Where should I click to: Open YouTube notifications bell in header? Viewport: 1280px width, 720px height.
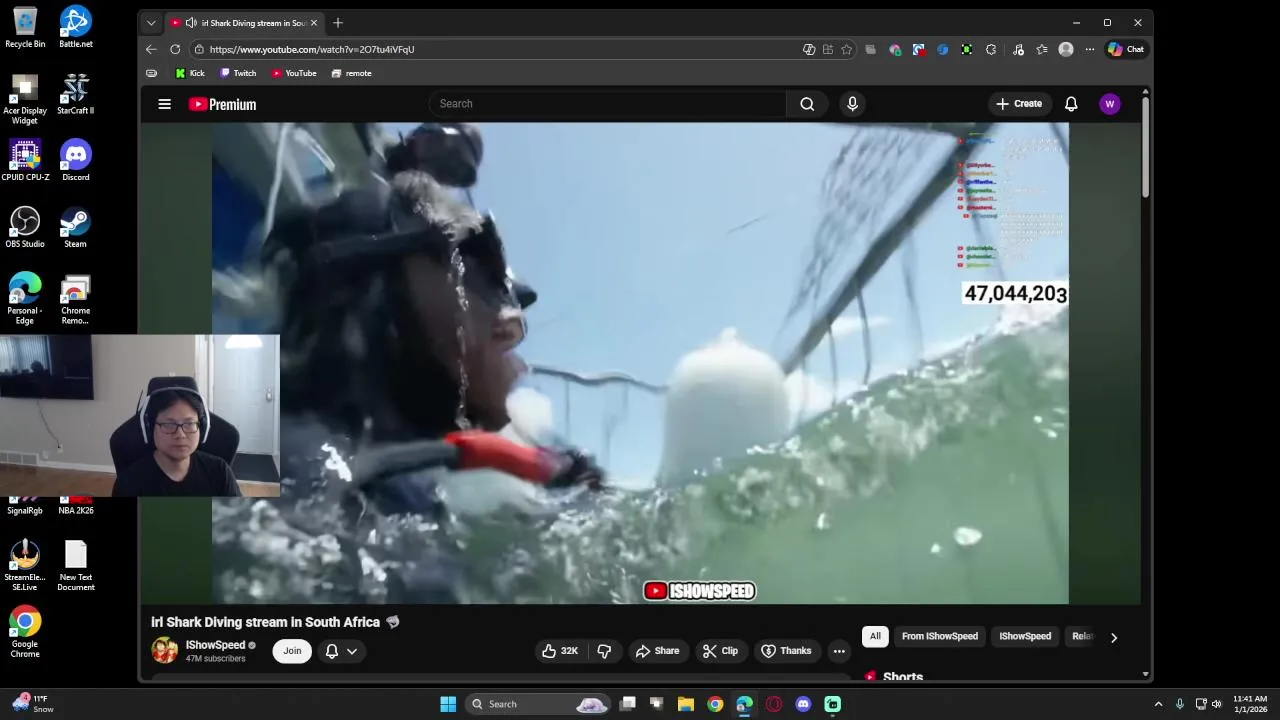coord(1071,104)
